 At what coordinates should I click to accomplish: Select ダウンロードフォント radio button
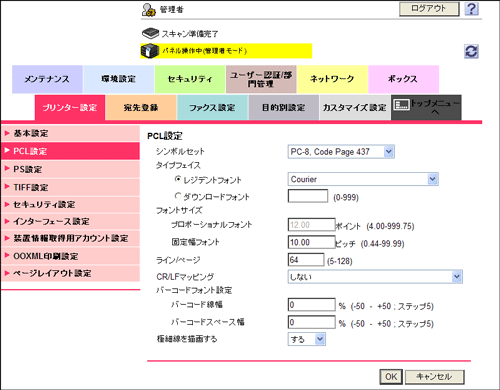[178, 196]
